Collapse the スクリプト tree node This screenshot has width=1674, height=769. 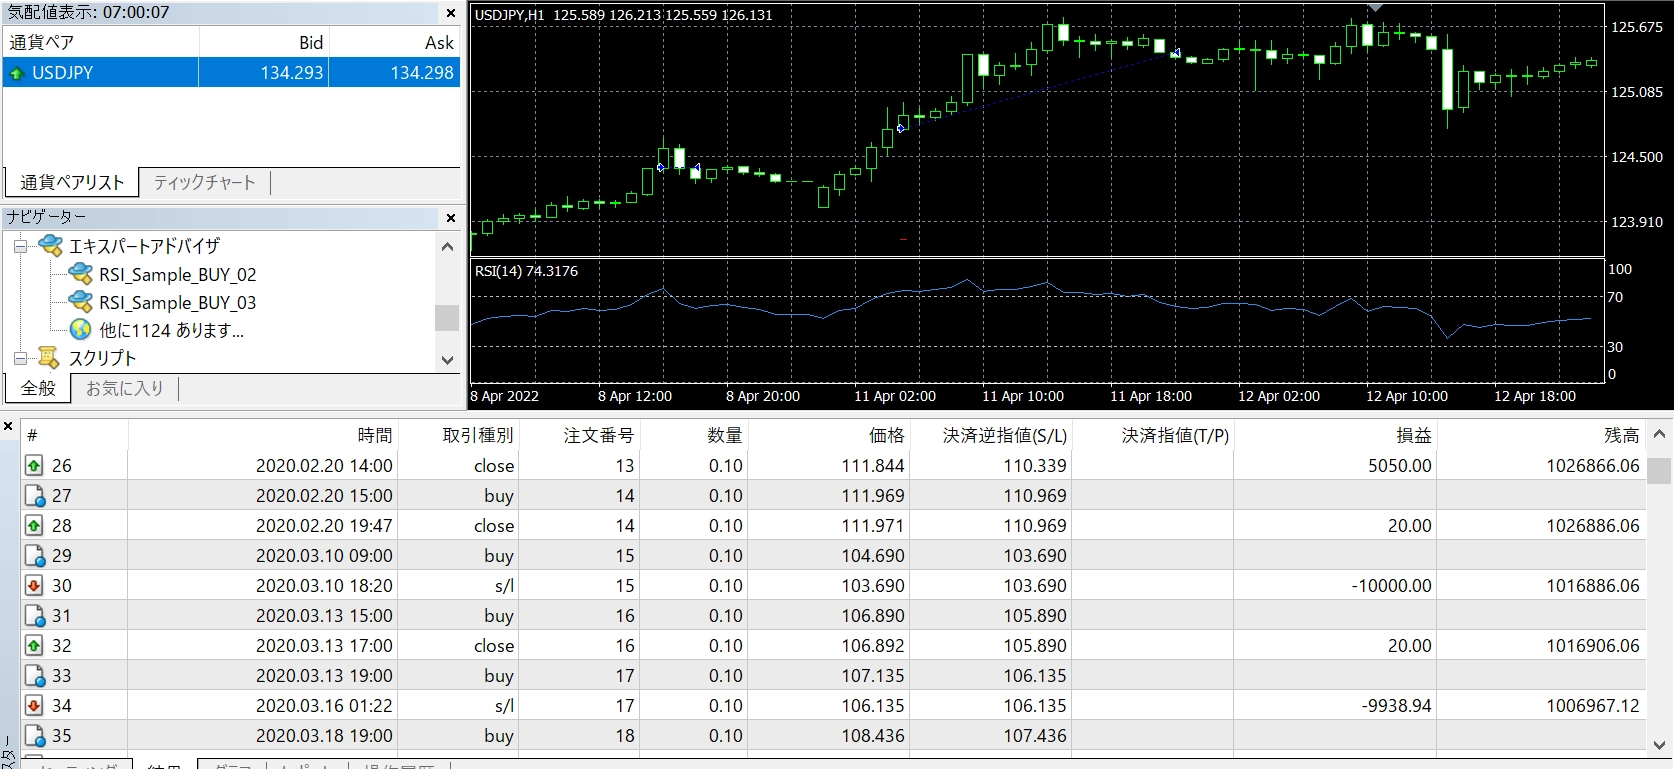click(19, 358)
